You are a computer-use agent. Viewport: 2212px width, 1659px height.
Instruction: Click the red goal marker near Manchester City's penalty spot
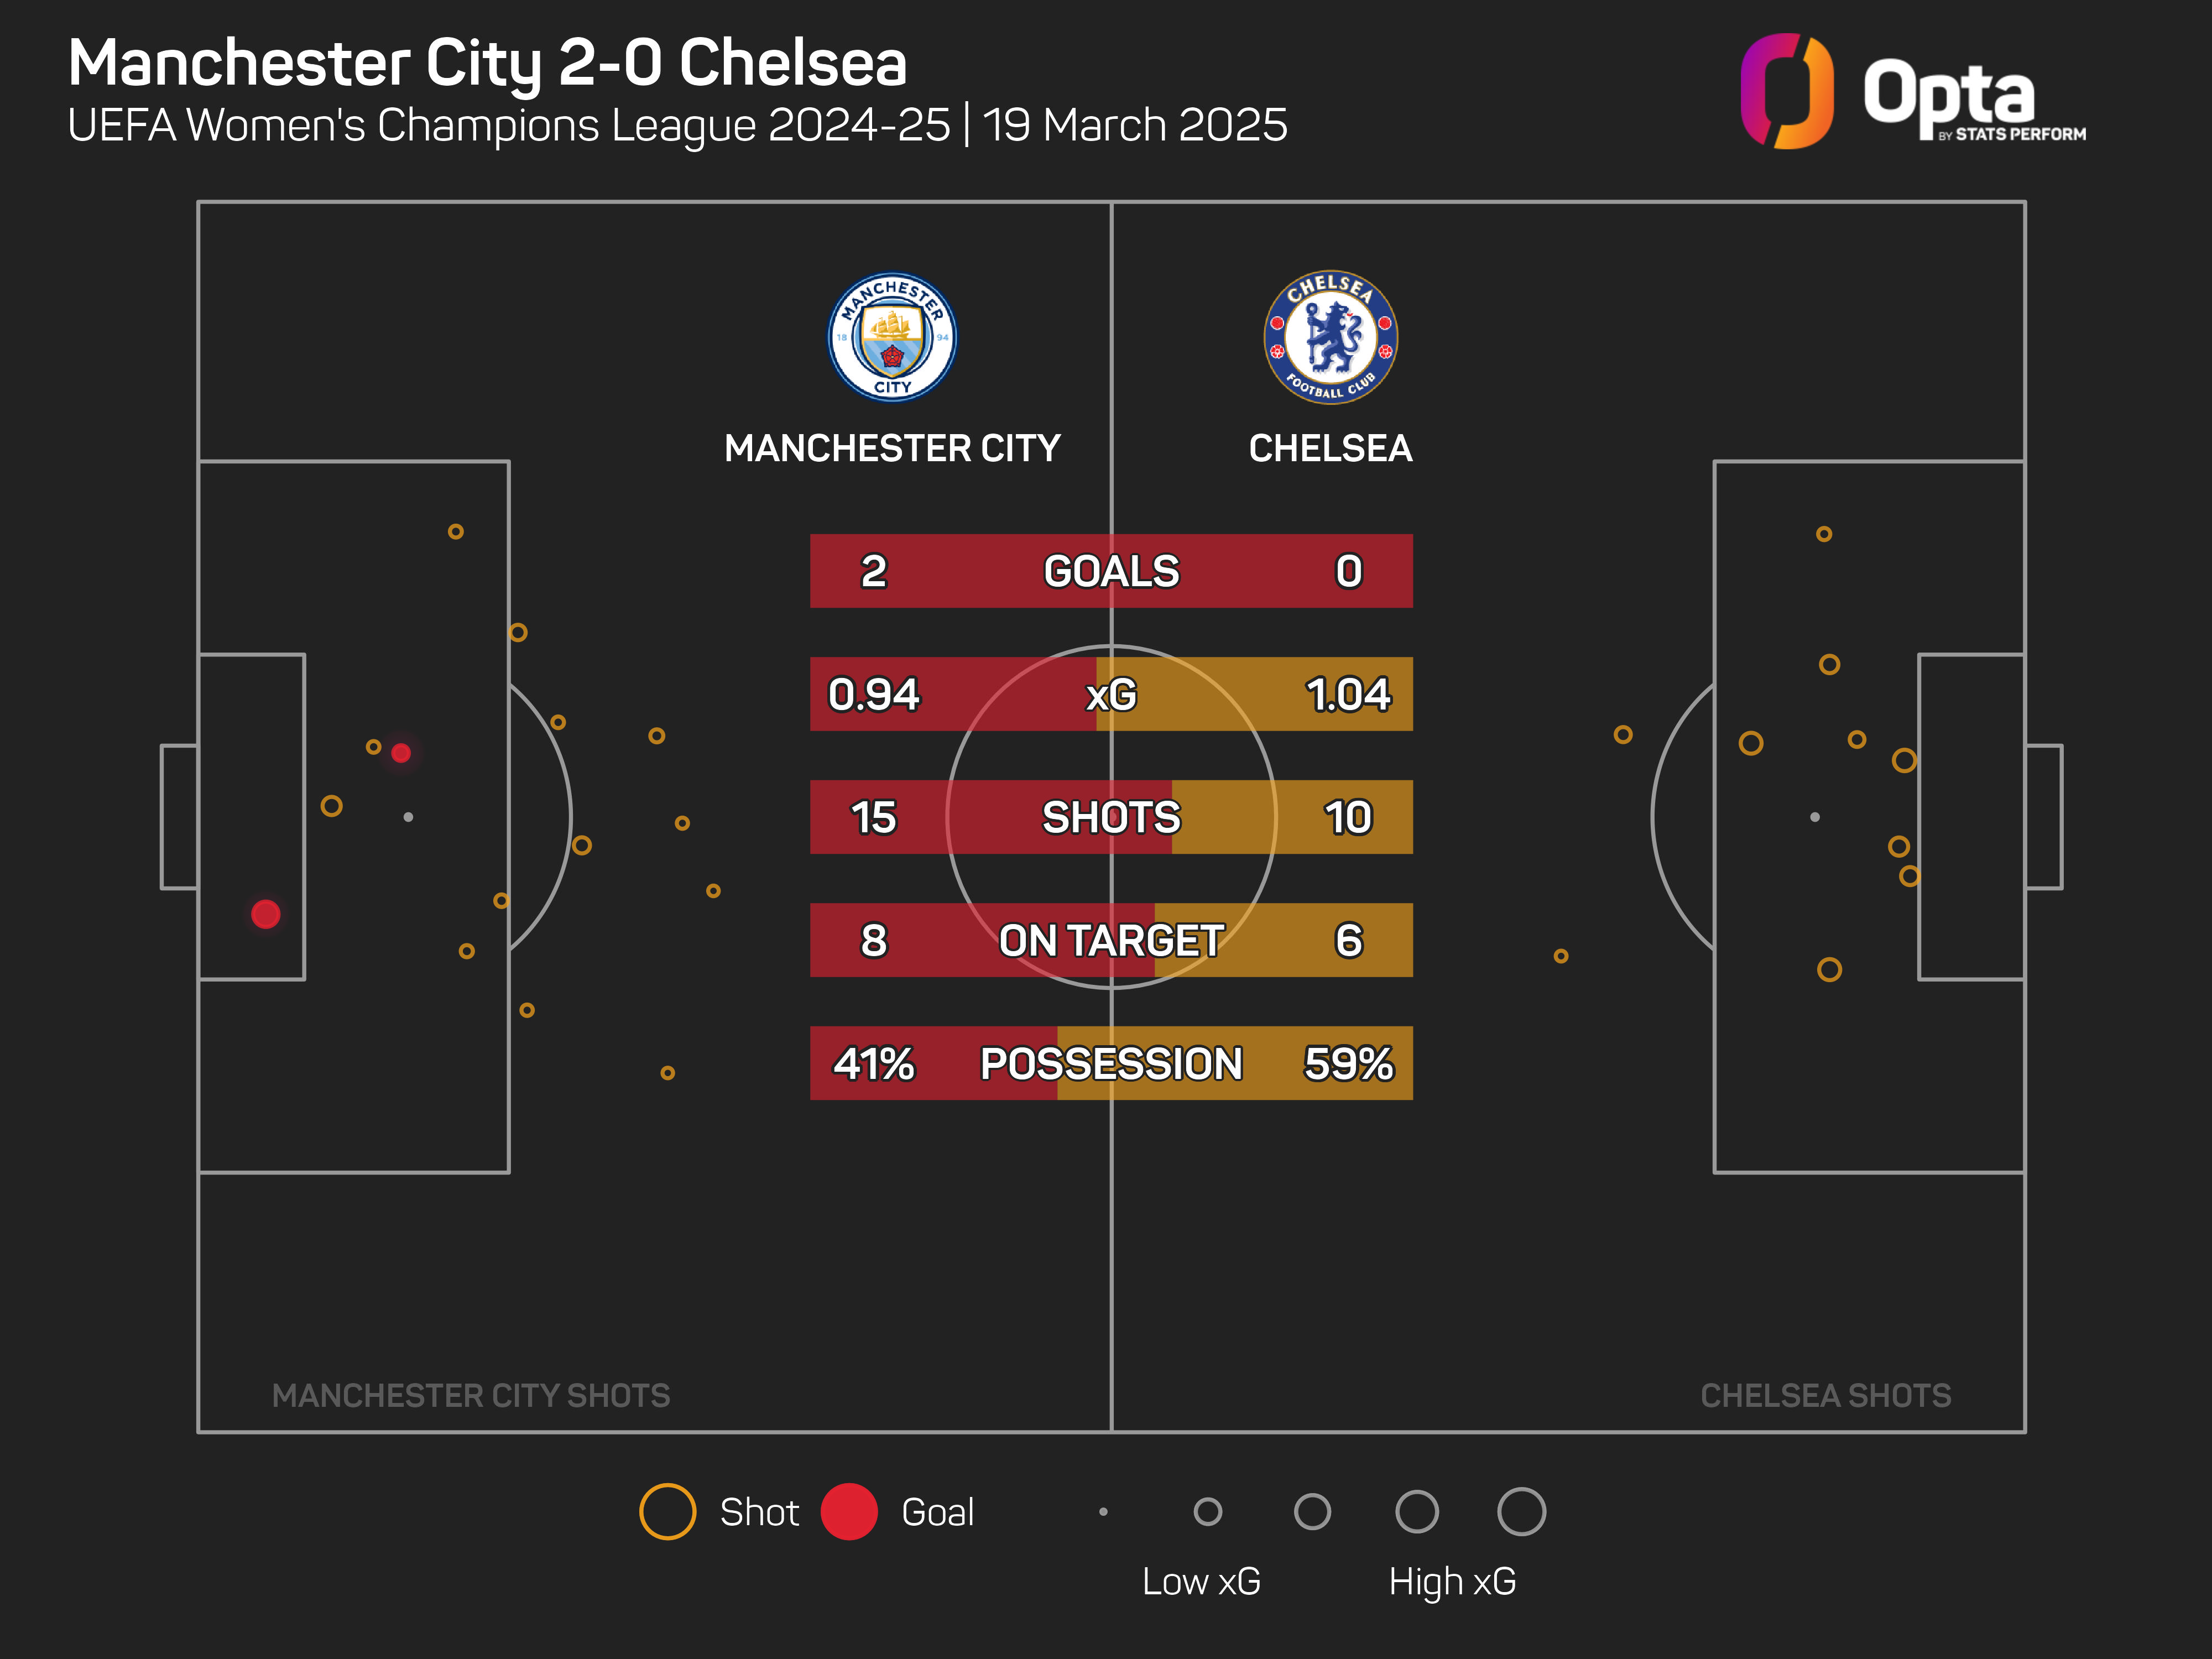click(x=401, y=753)
